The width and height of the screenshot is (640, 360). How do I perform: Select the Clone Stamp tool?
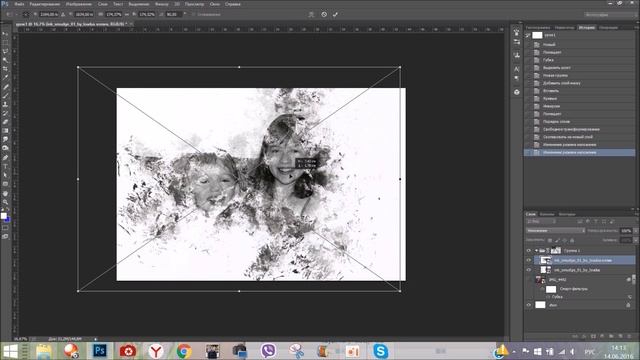tap(5, 104)
